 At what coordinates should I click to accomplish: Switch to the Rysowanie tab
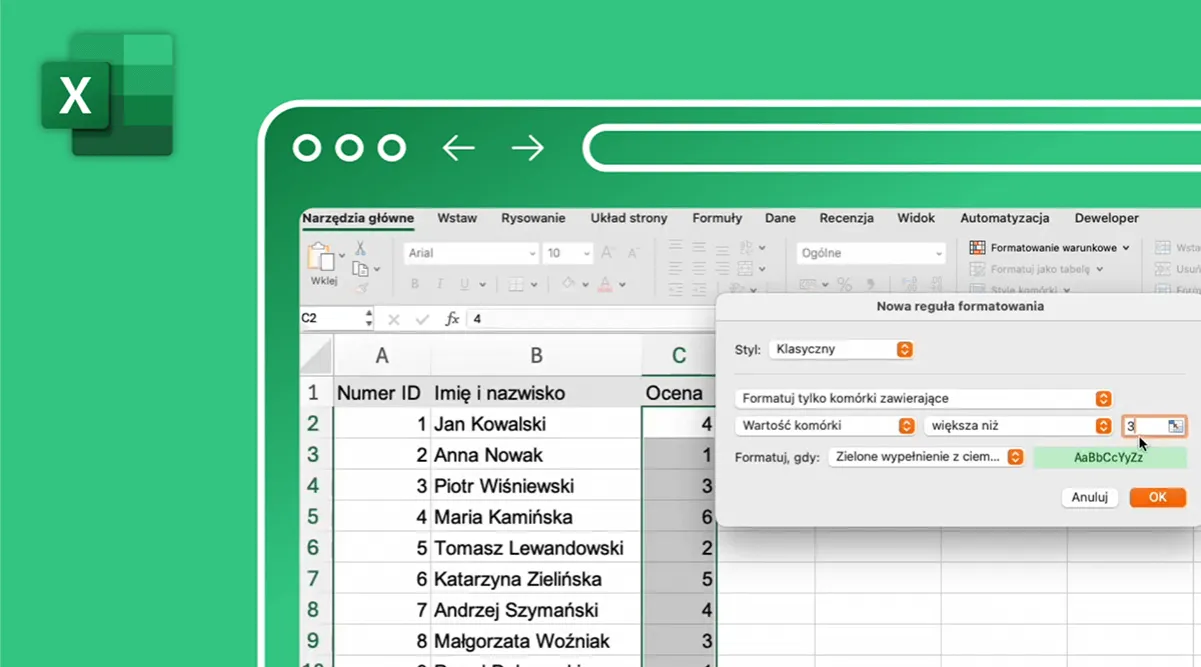click(533, 218)
